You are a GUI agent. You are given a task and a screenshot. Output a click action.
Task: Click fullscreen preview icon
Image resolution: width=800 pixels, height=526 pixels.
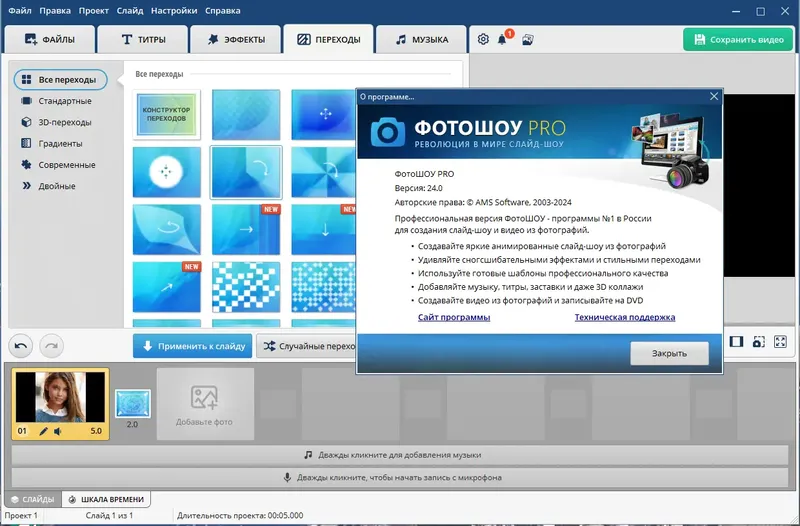tap(780, 342)
